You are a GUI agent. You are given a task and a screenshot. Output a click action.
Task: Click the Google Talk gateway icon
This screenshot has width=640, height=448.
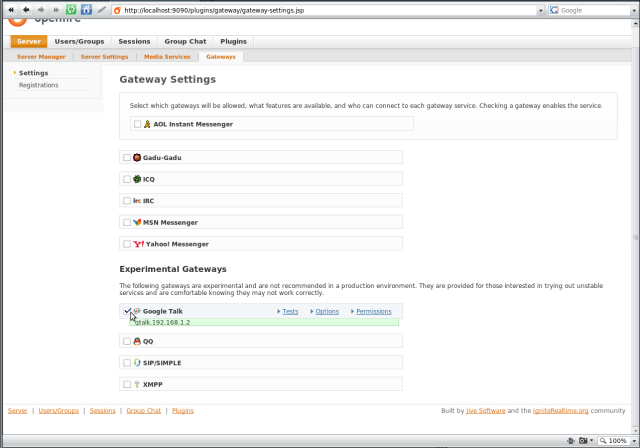point(137,311)
